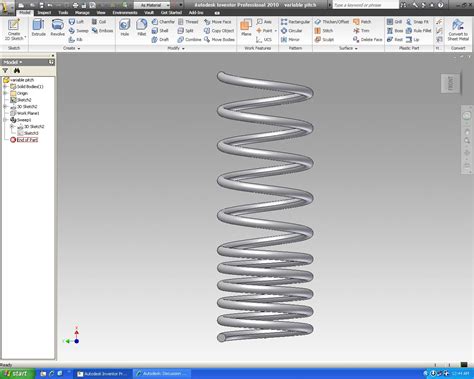
Task: Open the Environments ribbon tab
Action: pyautogui.click(x=125, y=13)
